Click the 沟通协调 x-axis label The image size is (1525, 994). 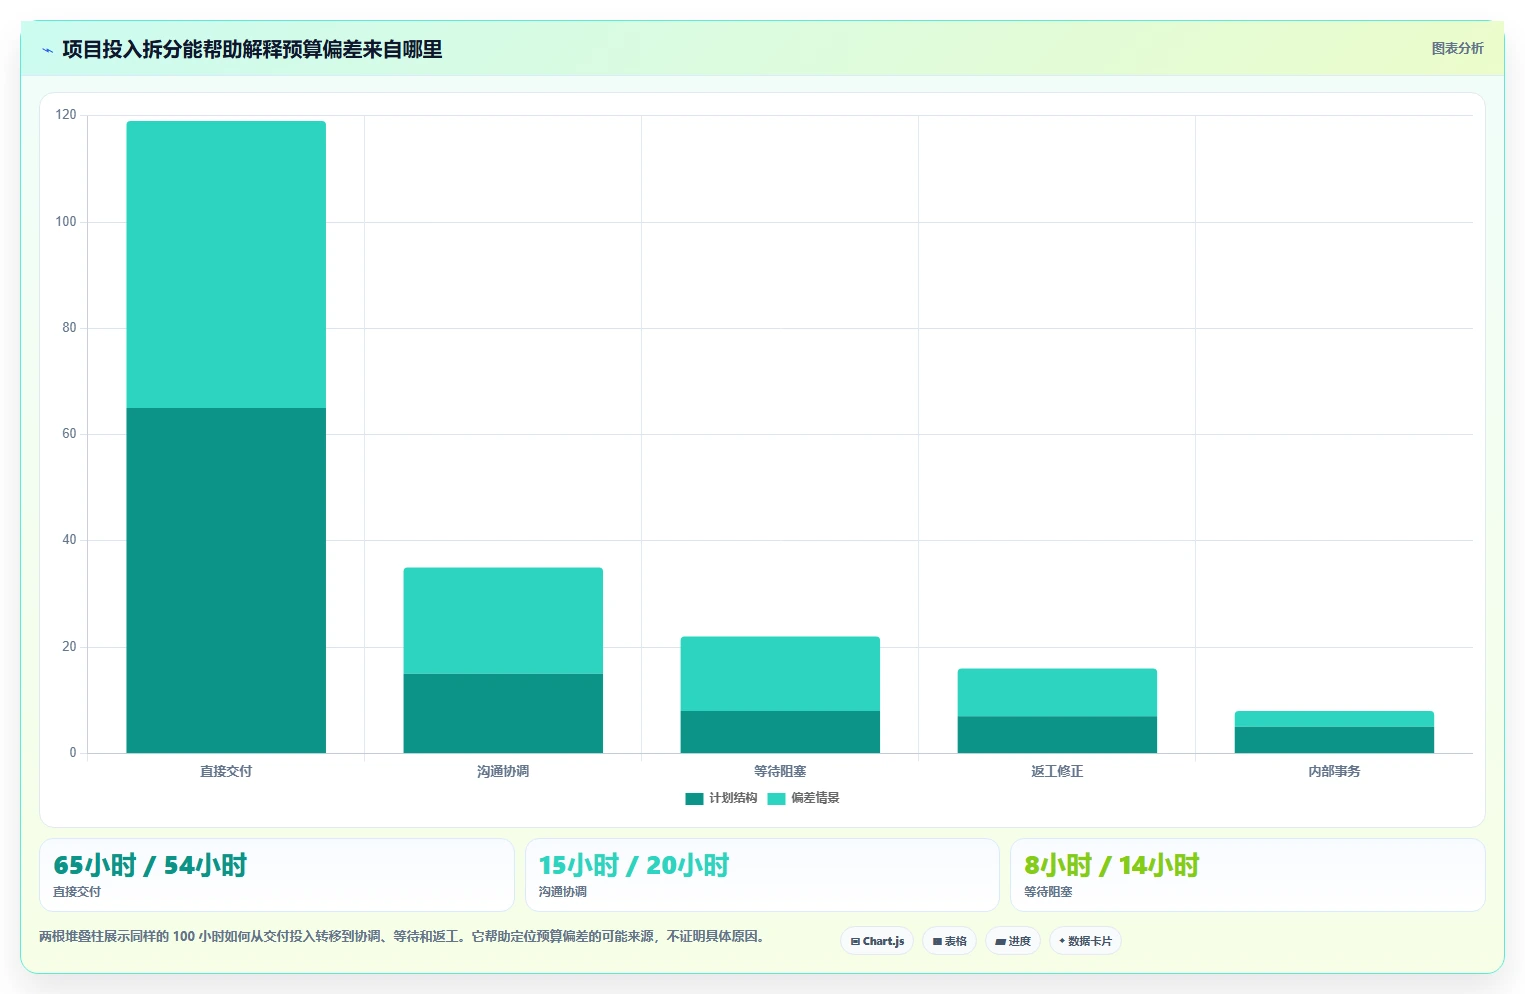(503, 771)
